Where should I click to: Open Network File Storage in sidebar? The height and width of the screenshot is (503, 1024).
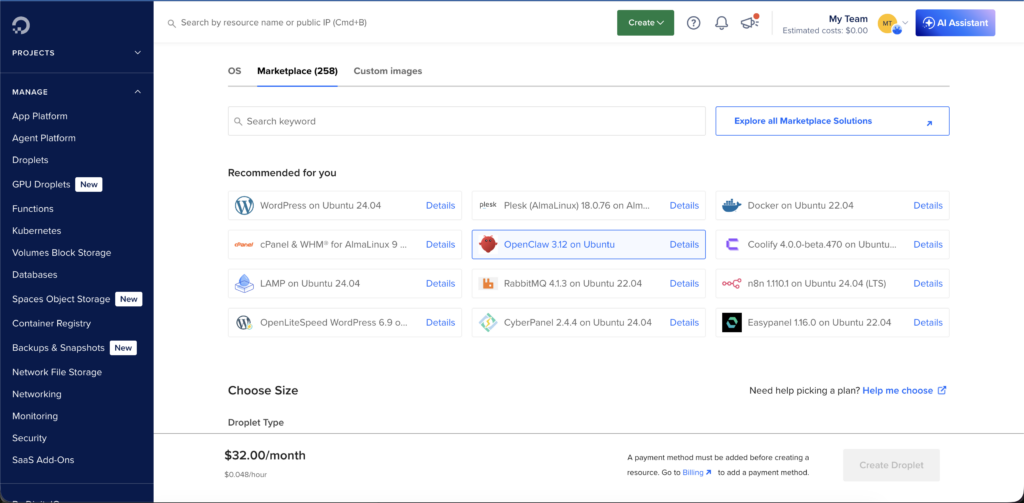point(57,372)
